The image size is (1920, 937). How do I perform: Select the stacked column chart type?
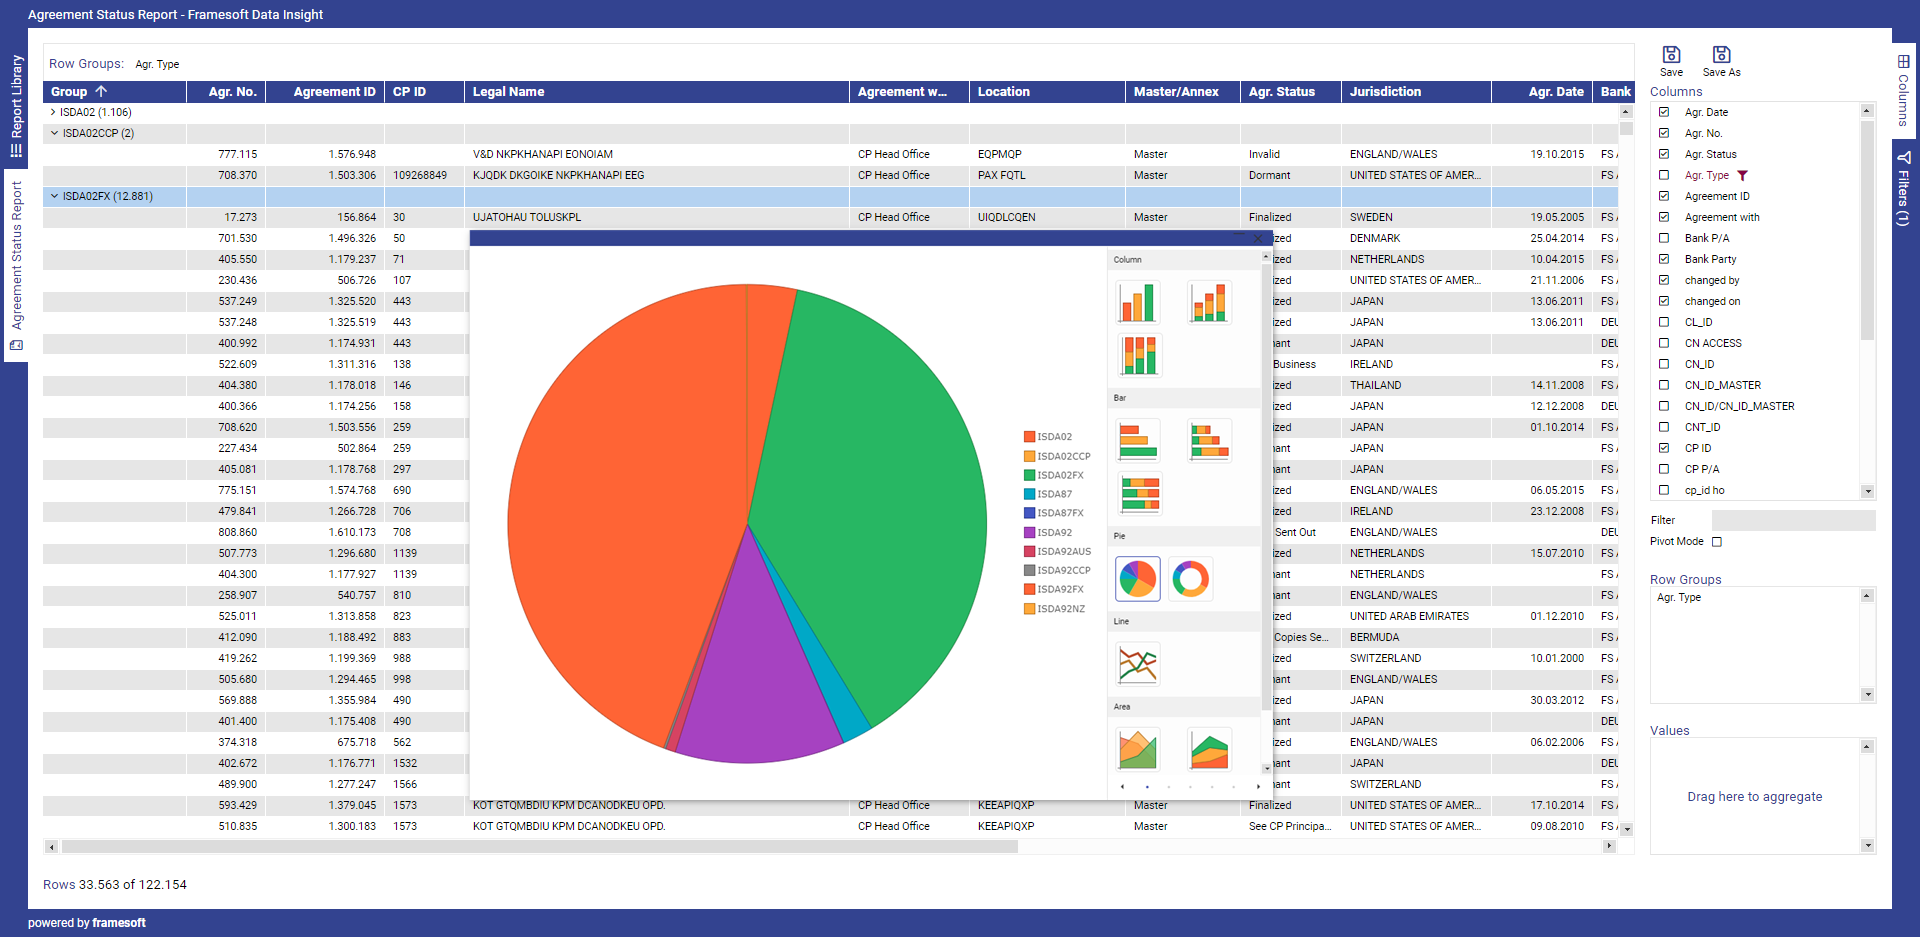[x=1209, y=302]
